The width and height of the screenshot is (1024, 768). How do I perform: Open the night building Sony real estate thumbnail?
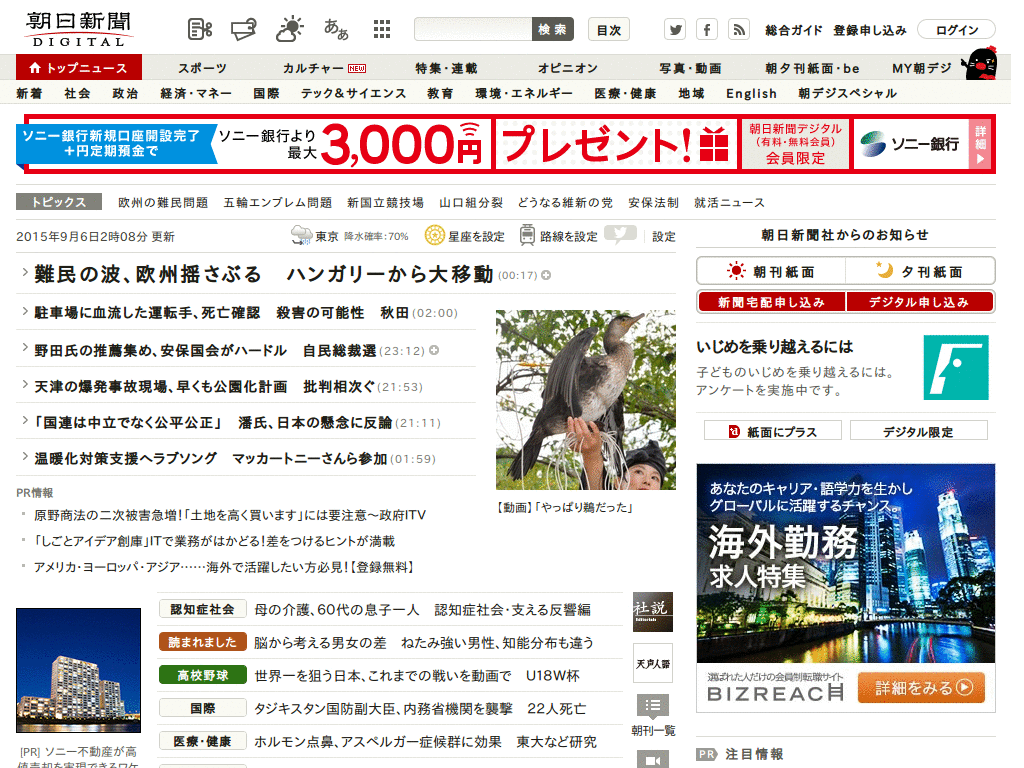(78, 670)
